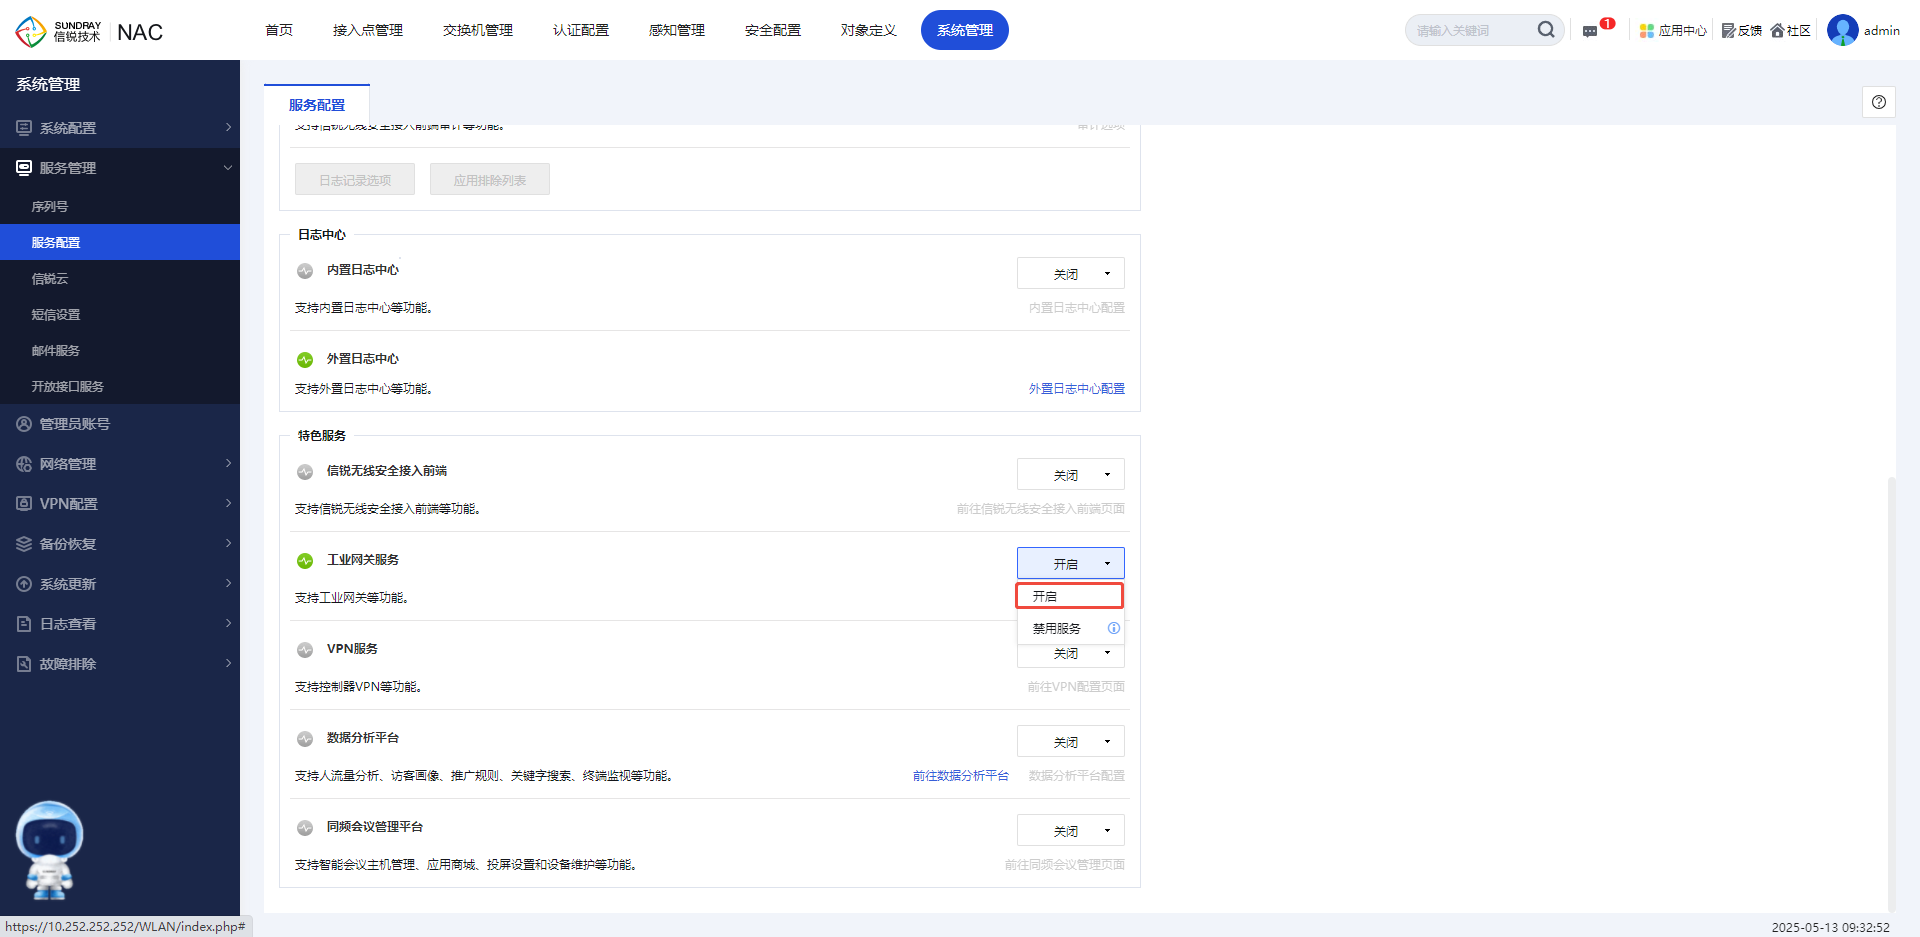
Task: Click status icon of 信锐无线安全接入前端
Action: coord(305,472)
